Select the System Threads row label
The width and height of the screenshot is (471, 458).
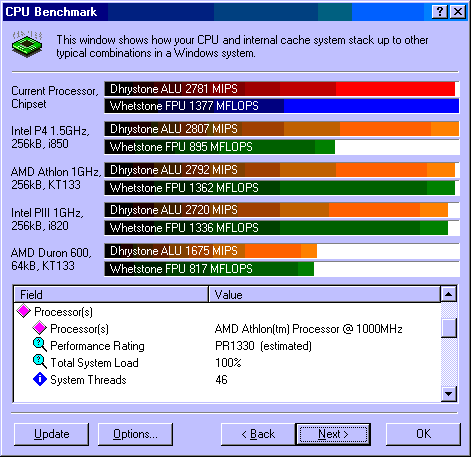coord(88,380)
